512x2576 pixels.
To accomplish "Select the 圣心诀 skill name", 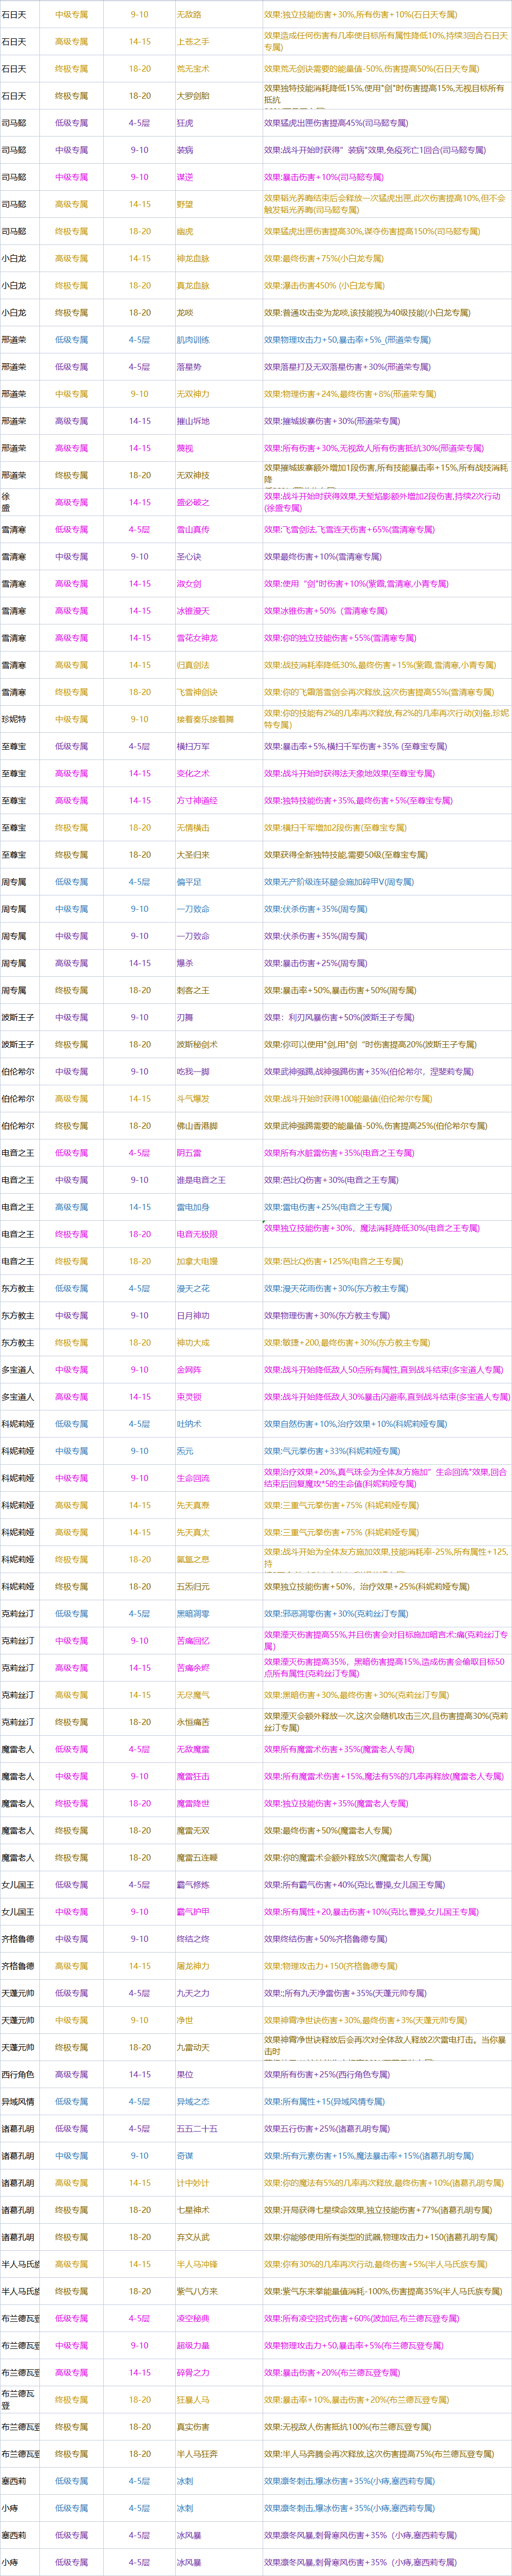I will click(x=189, y=556).
